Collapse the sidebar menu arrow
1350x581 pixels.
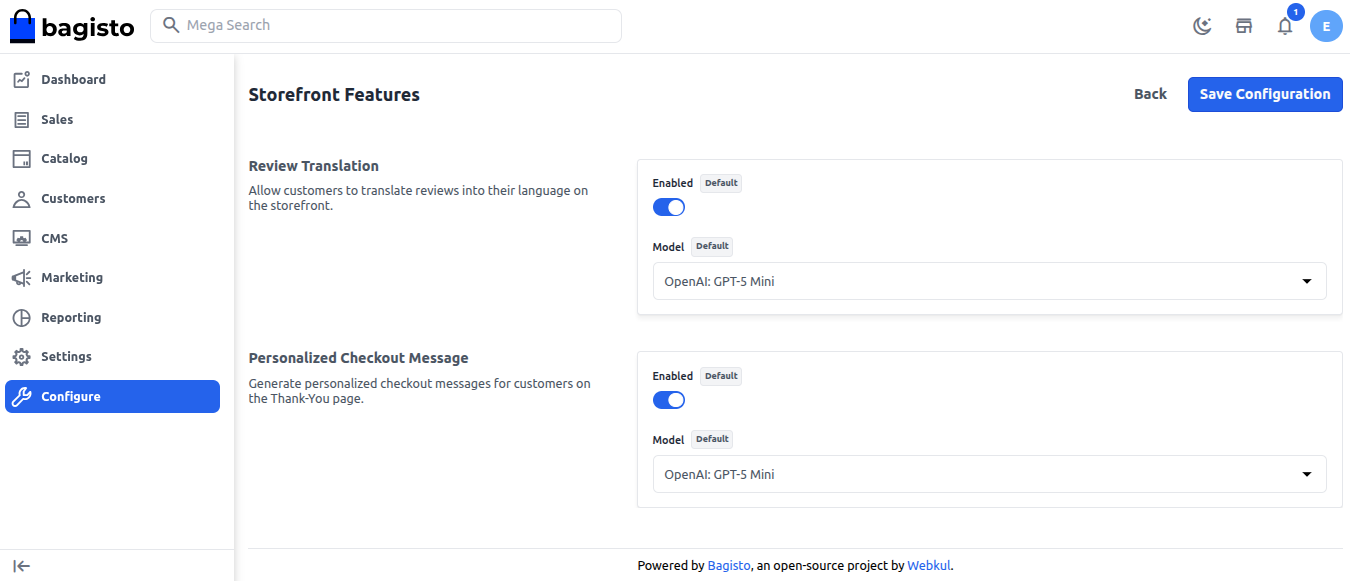pos(22,566)
